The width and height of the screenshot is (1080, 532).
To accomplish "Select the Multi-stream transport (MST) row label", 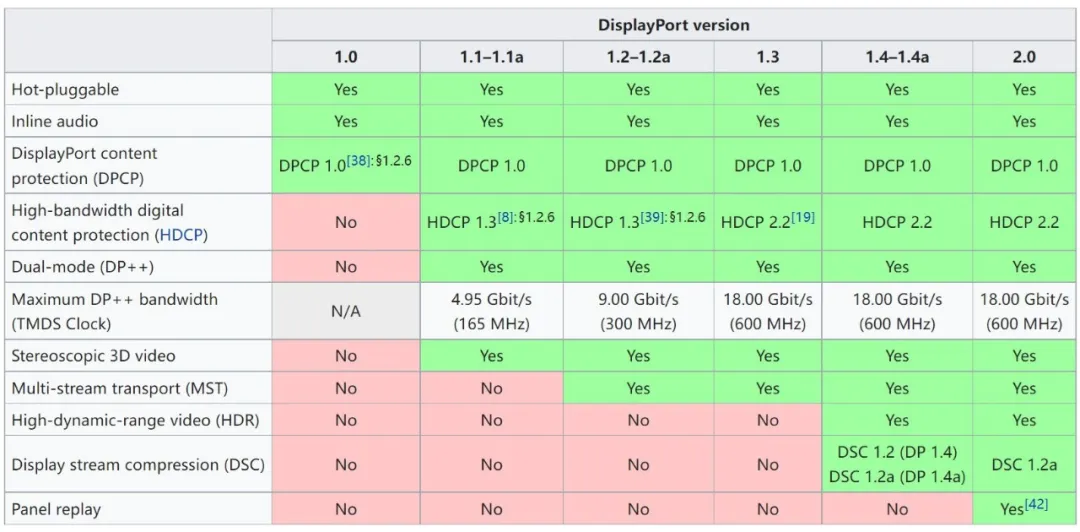I will [112, 388].
